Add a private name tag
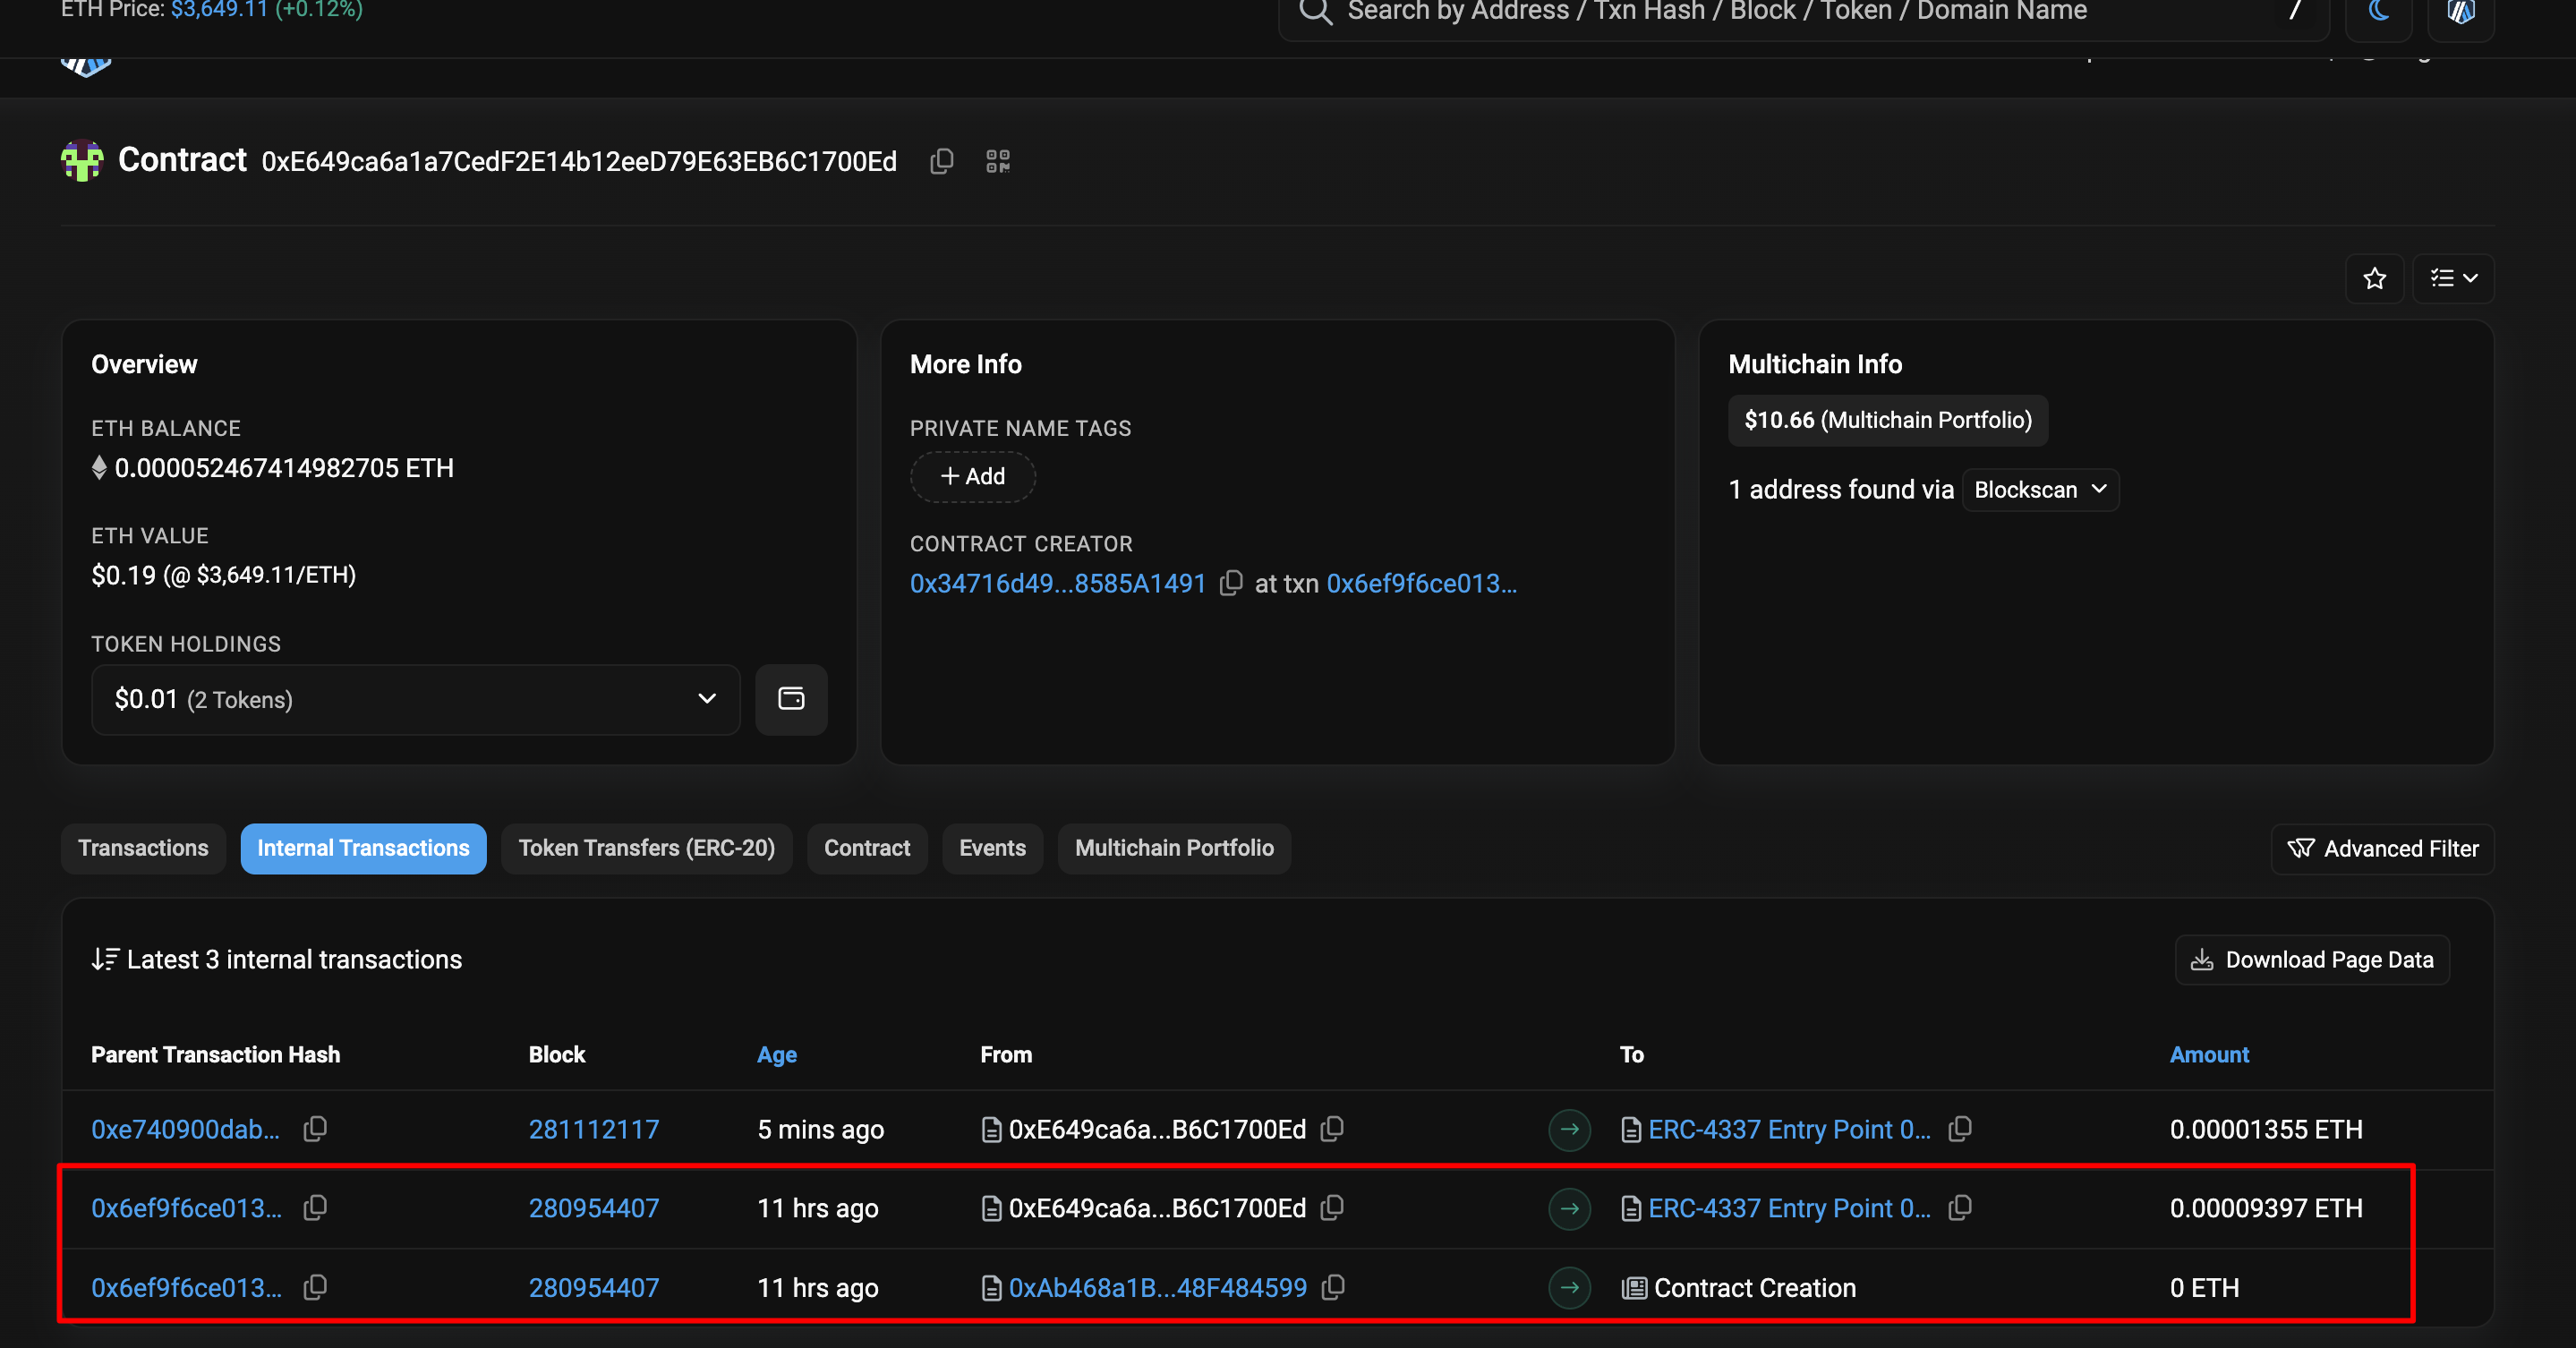 [972, 476]
